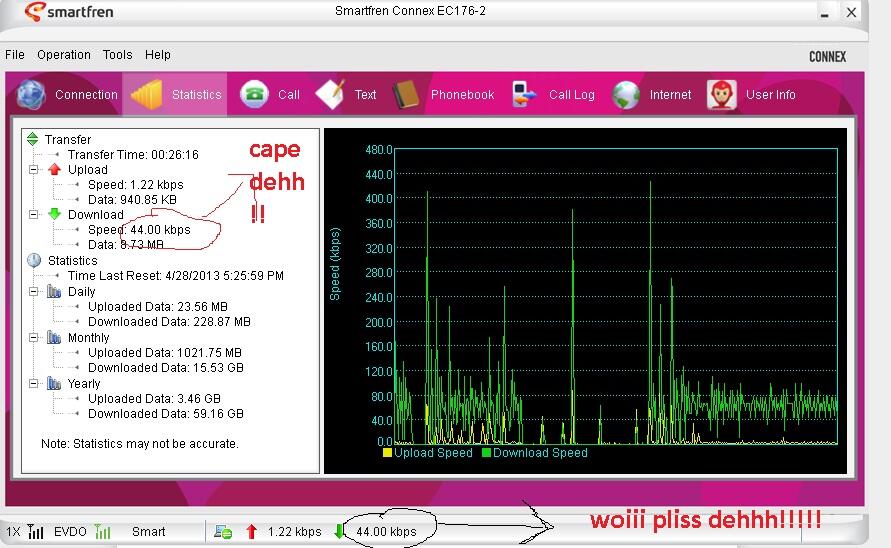
Task: Select Uploaded Data: 3.46 GB row
Action: click(154, 398)
